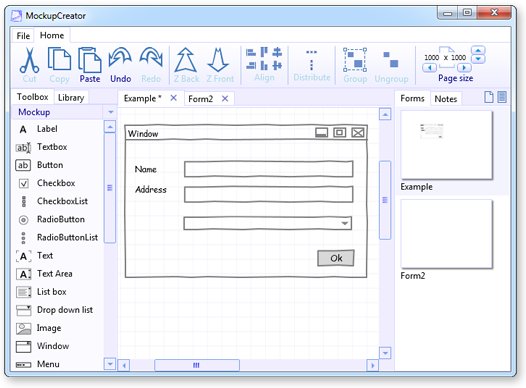
Task: Click the Group icon
Action: coord(355,60)
